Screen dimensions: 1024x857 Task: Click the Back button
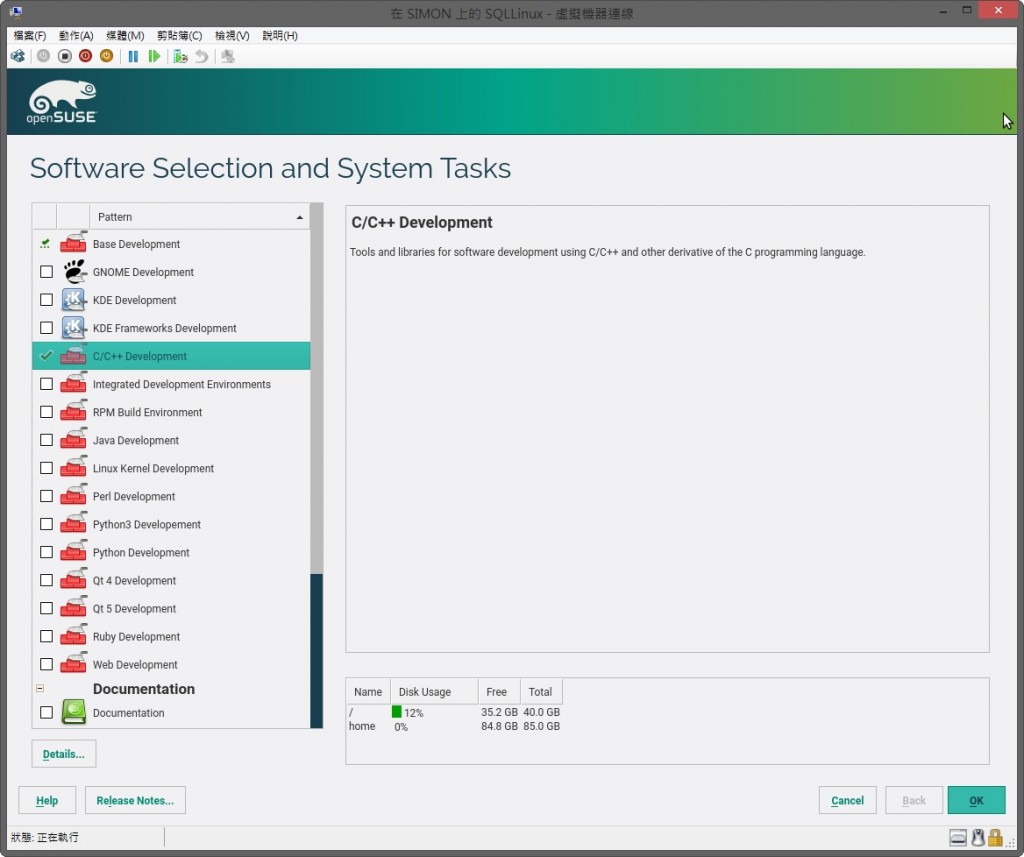click(x=914, y=800)
